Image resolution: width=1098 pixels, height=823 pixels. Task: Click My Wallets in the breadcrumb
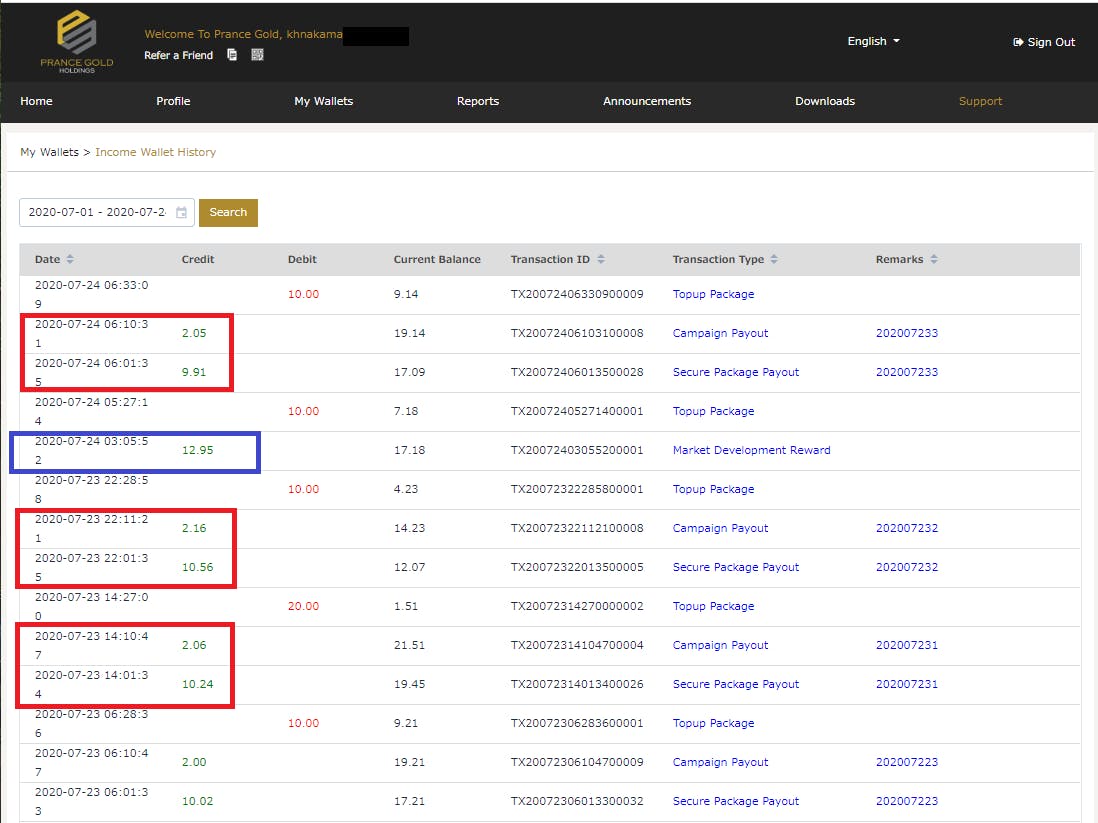click(49, 152)
